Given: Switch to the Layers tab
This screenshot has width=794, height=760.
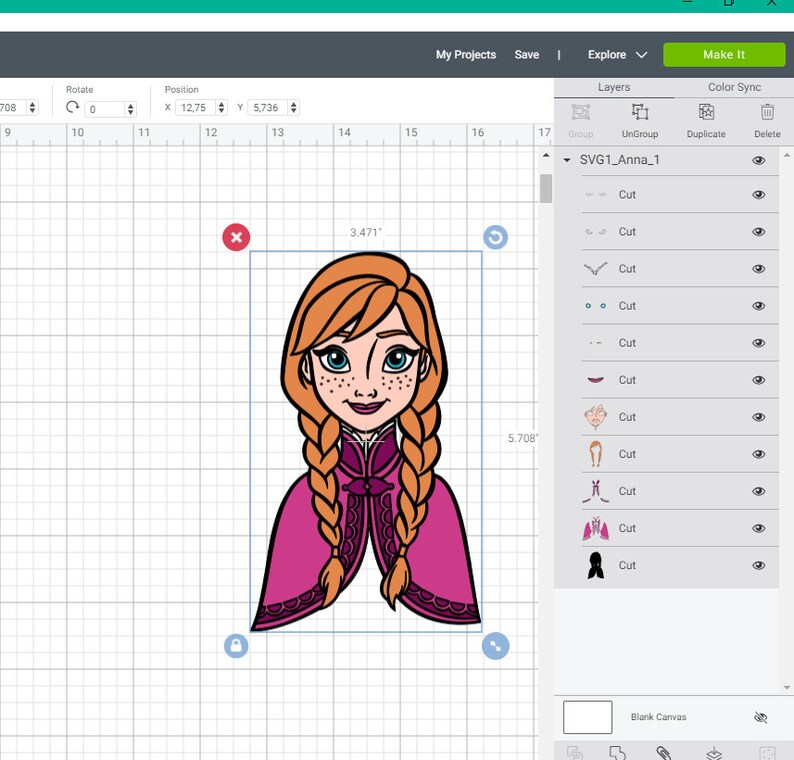Looking at the screenshot, I should (x=614, y=87).
